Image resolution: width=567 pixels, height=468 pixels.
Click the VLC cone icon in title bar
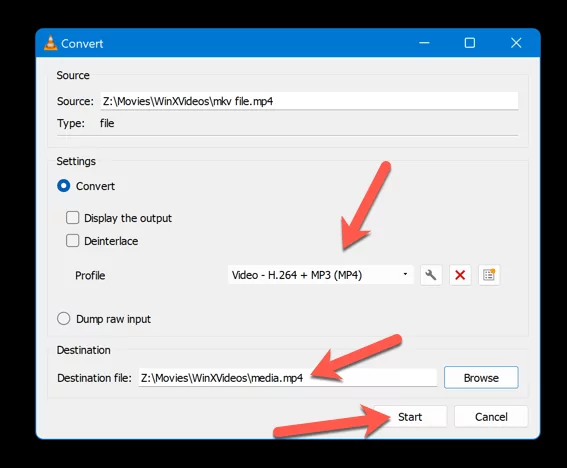(x=51, y=43)
